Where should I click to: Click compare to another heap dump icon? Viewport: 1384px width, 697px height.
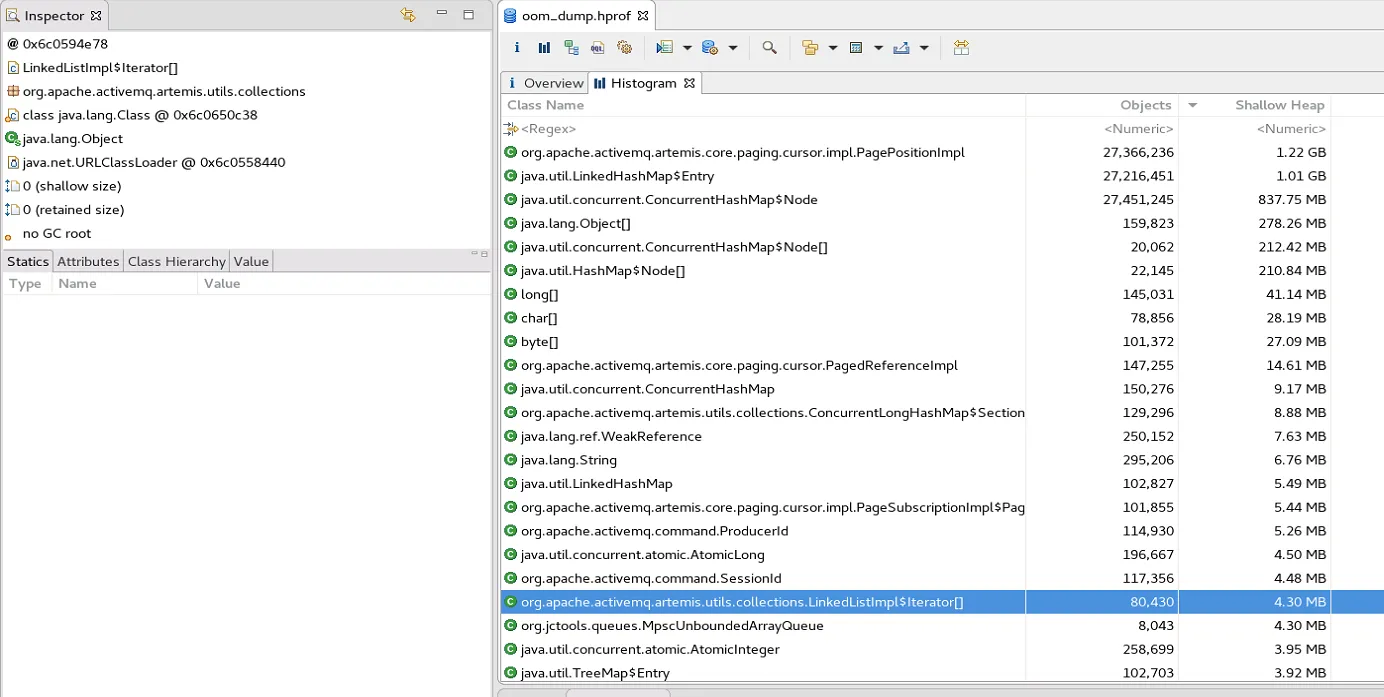pyautogui.click(x=961, y=47)
